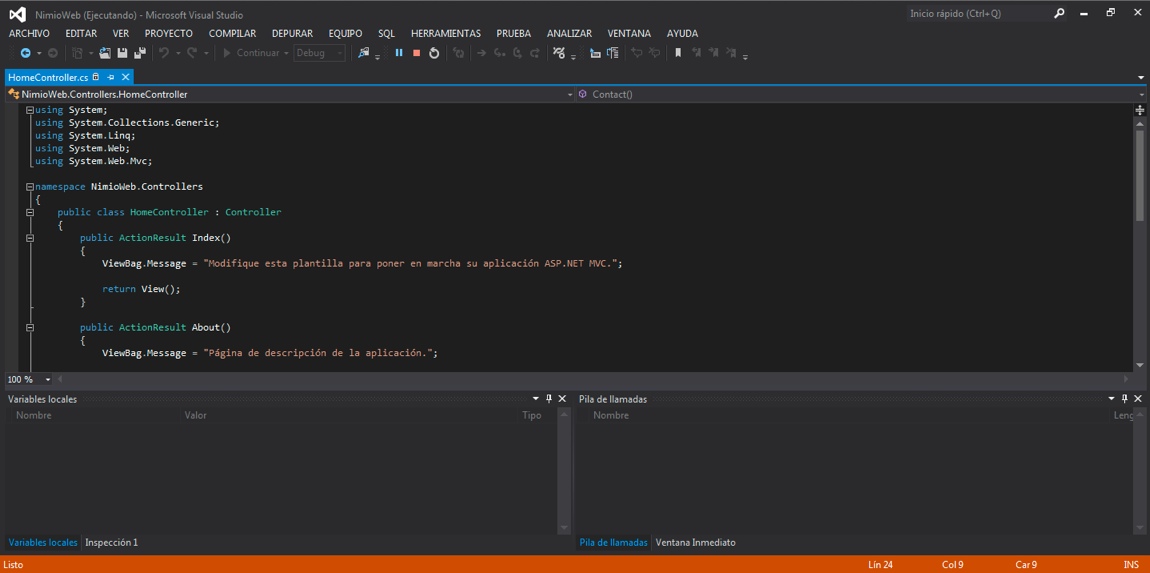1150x573 pixels.
Task: Click the Step Into icon
Action: (x=499, y=53)
